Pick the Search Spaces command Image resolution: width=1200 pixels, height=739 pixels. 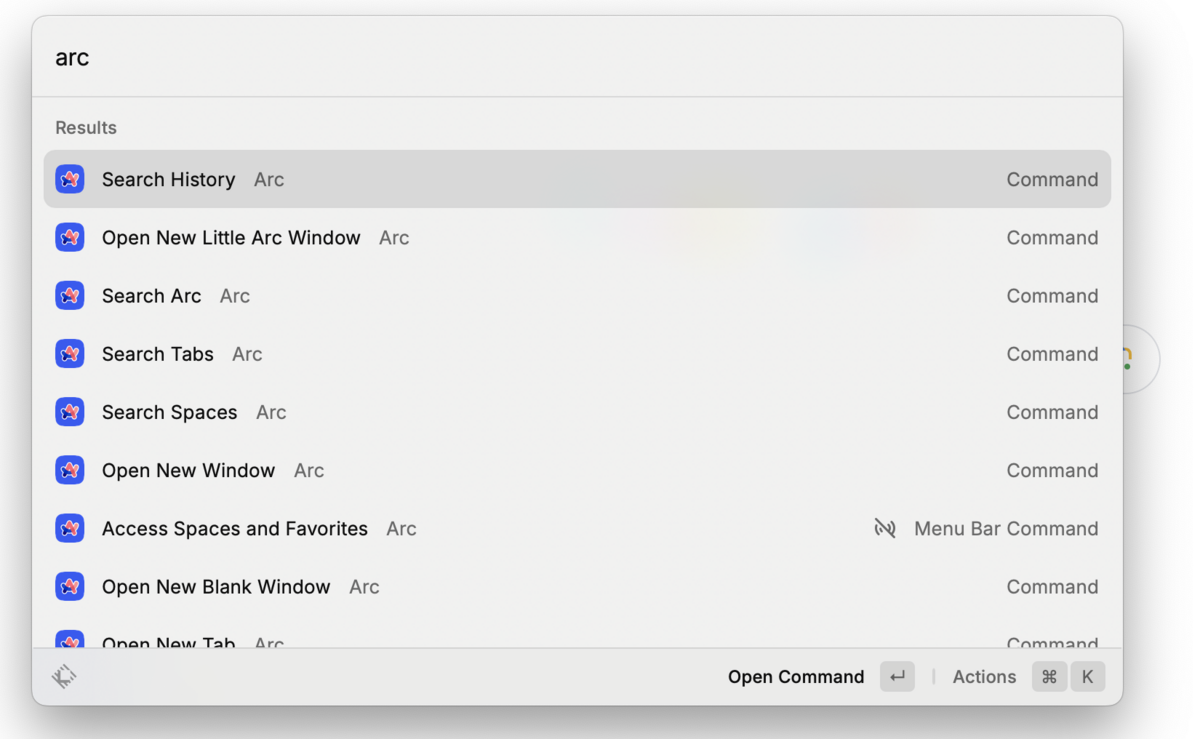click(577, 411)
